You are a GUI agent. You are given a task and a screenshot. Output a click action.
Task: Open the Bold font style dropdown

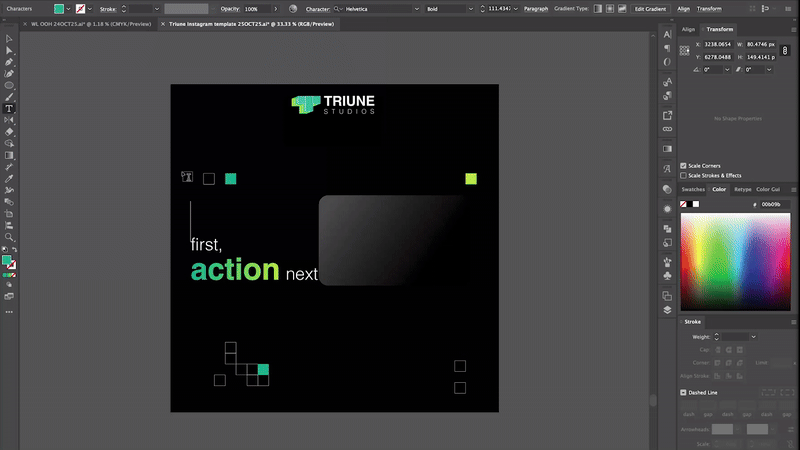pyautogui.click(x=470, y=9)
